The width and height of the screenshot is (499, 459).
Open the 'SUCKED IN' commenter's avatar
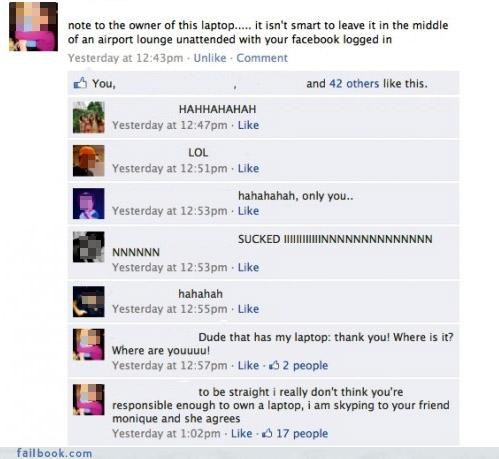tap(89, 247)
